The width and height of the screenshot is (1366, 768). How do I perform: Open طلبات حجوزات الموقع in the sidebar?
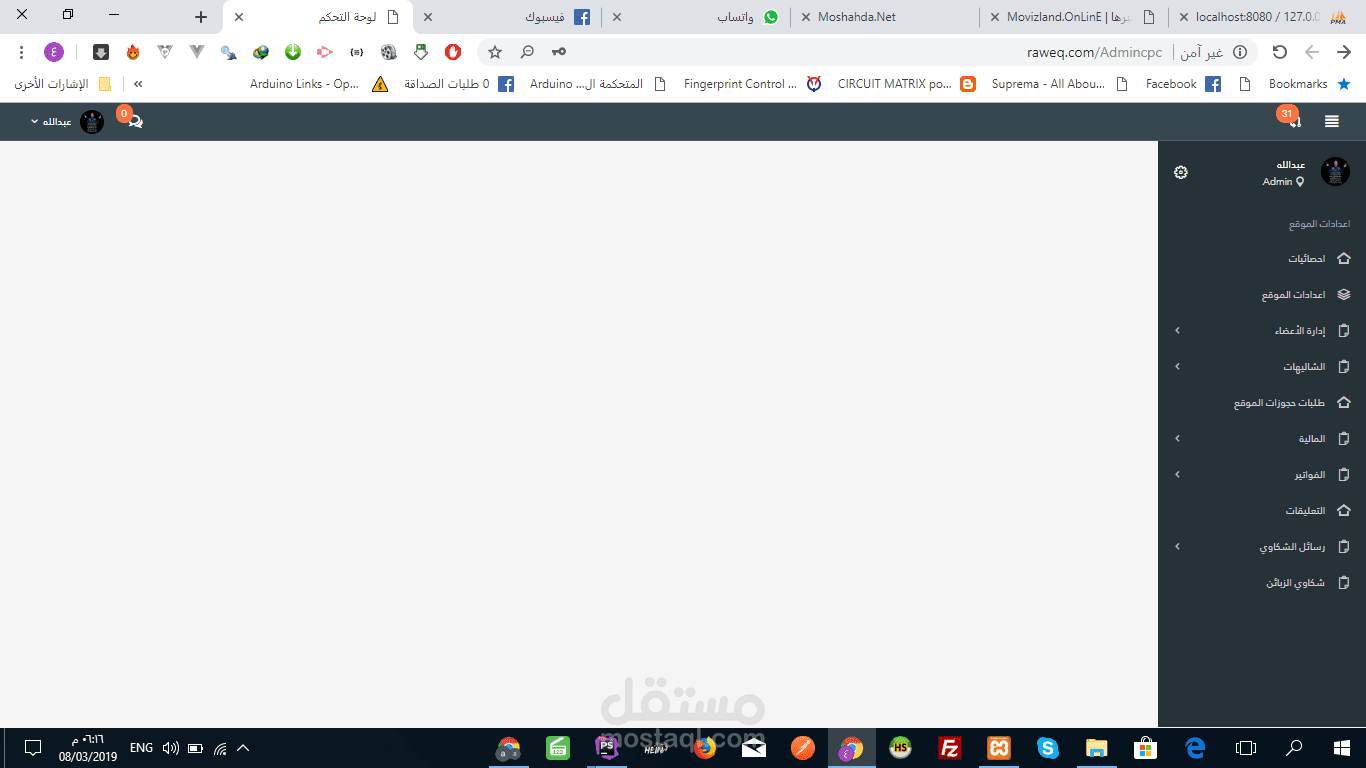1262,403
